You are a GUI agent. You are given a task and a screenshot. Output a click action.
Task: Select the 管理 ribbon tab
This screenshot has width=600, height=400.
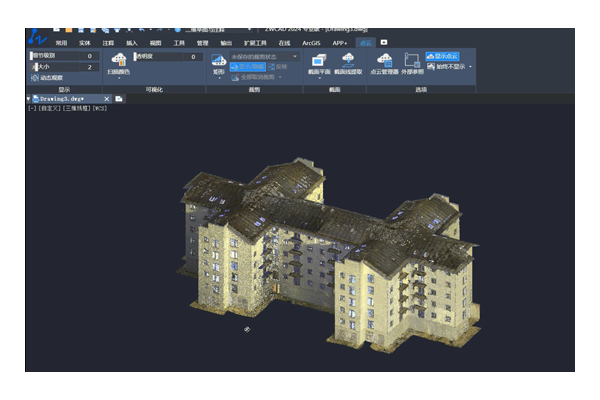pos(202,43)
